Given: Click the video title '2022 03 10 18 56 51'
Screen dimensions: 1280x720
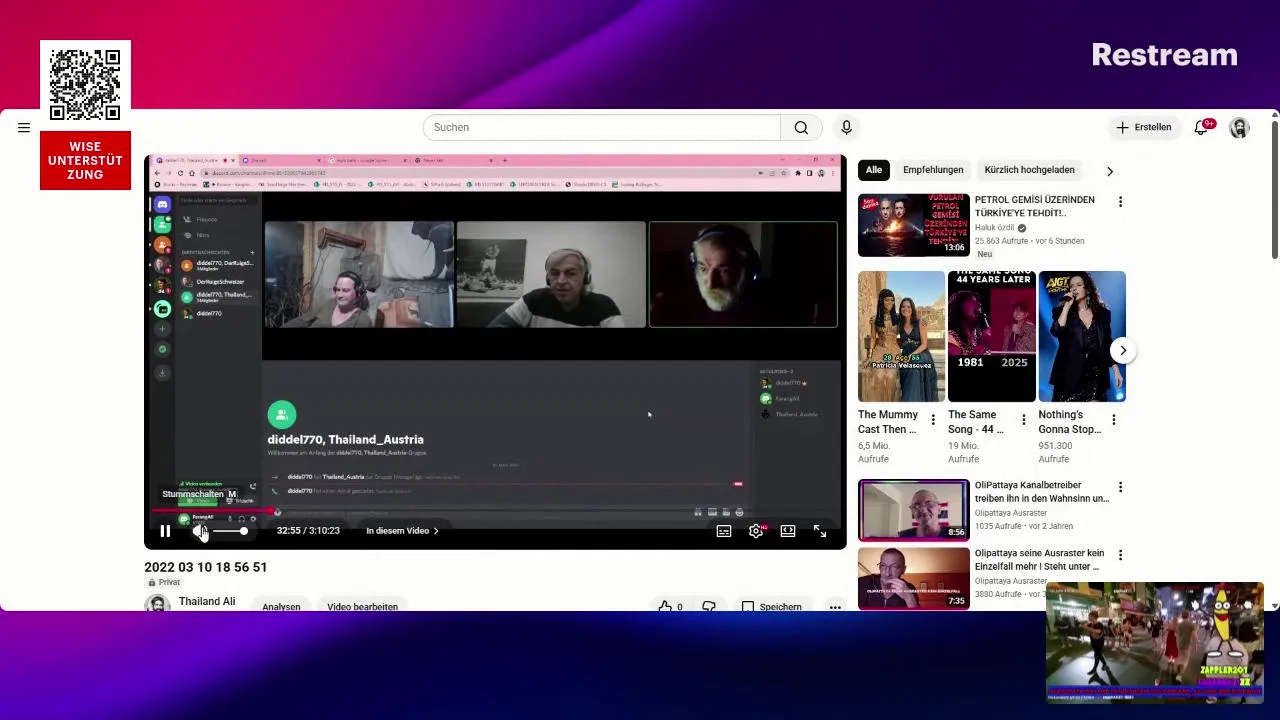Looking at the screenshot, I should [x=205, y=567].
